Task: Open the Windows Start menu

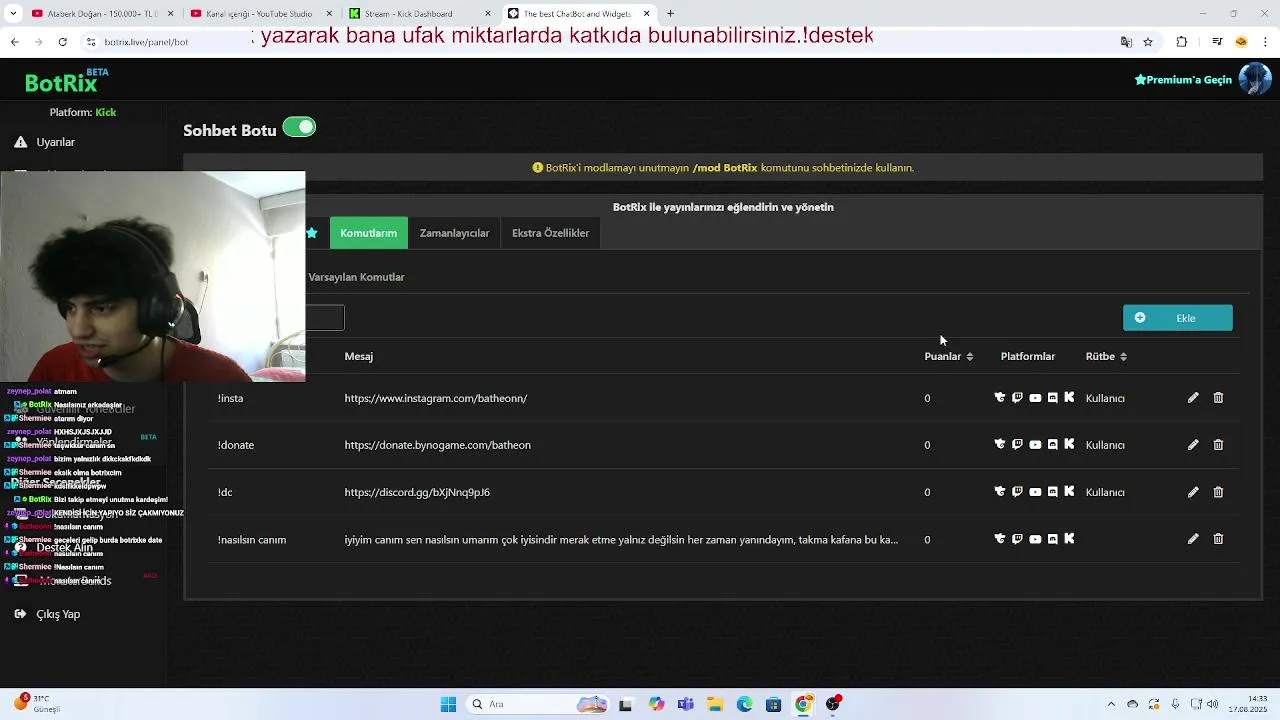Action: pyautogui.click(x=448, y=704)
